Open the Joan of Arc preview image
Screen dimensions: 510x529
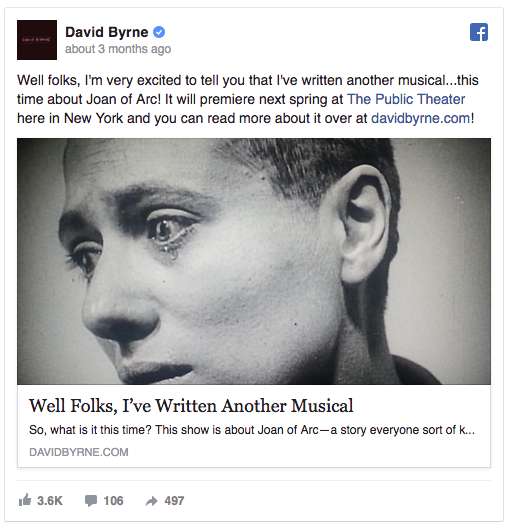[254, 261]
